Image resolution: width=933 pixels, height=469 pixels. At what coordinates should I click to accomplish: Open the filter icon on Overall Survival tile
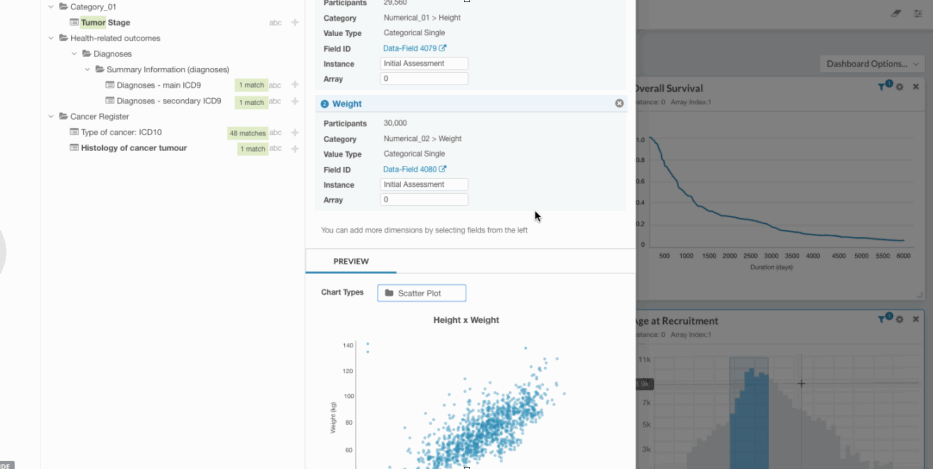point(884,87)
